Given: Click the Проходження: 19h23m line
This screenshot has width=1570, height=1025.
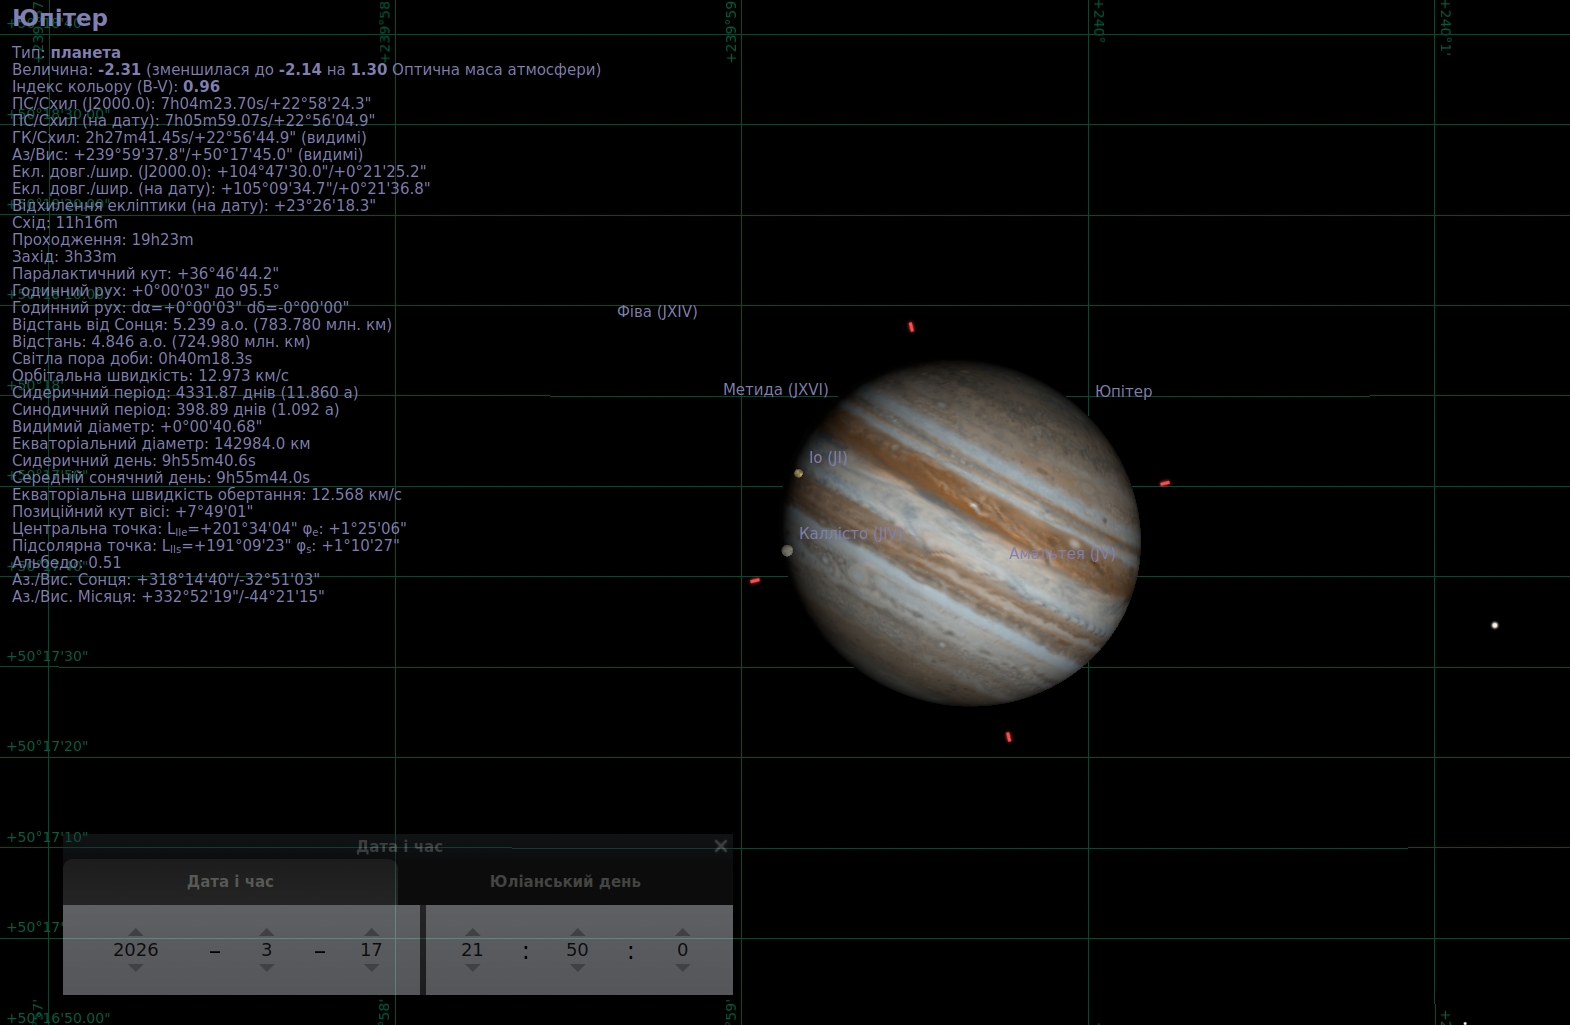Looking at the screenshot, I should [103, 239].
